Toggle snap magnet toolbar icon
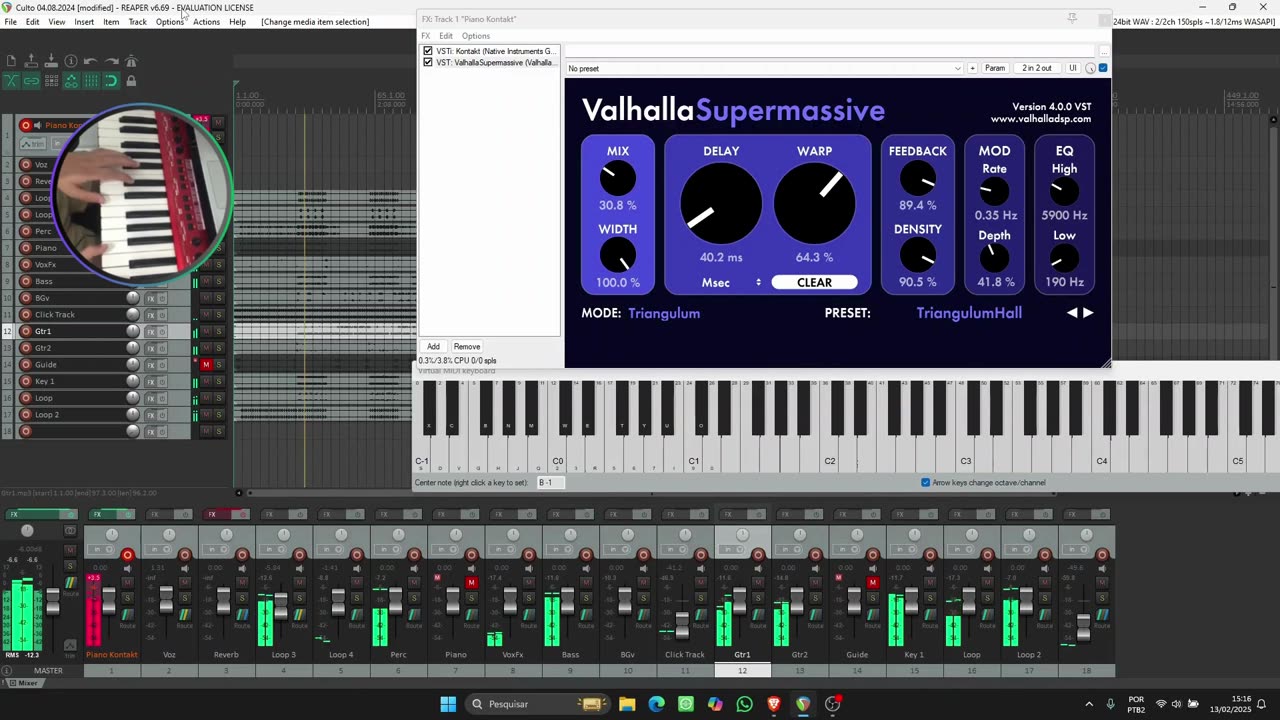 coord(111,80)
